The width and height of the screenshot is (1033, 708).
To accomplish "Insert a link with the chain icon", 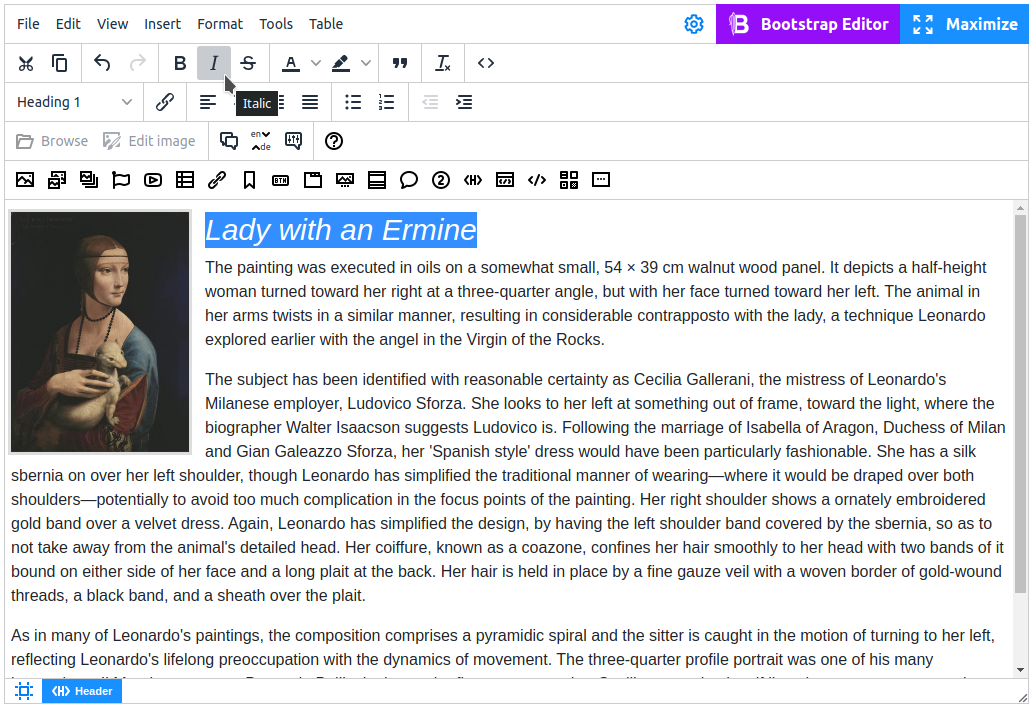I will [165, 102].
